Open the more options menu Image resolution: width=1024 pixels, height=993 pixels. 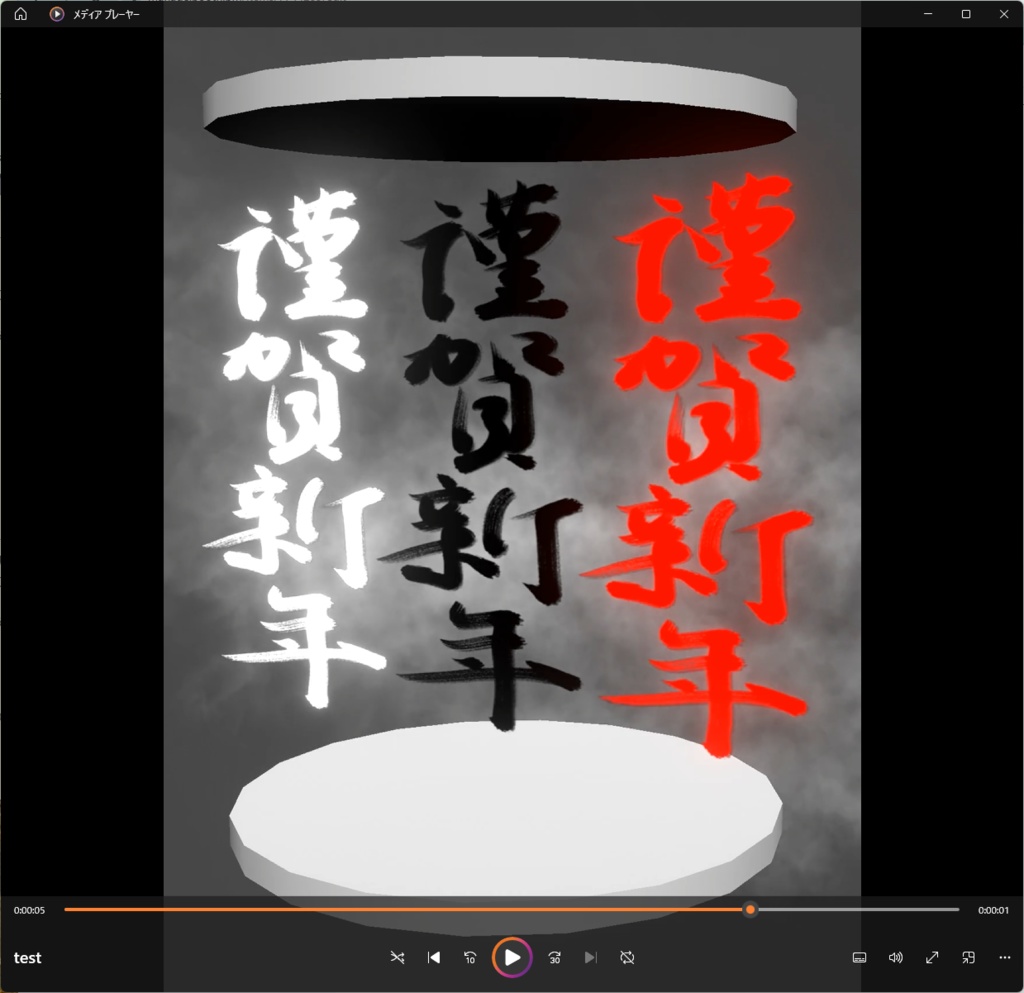pyautogui.click(x=1004, y=957)
